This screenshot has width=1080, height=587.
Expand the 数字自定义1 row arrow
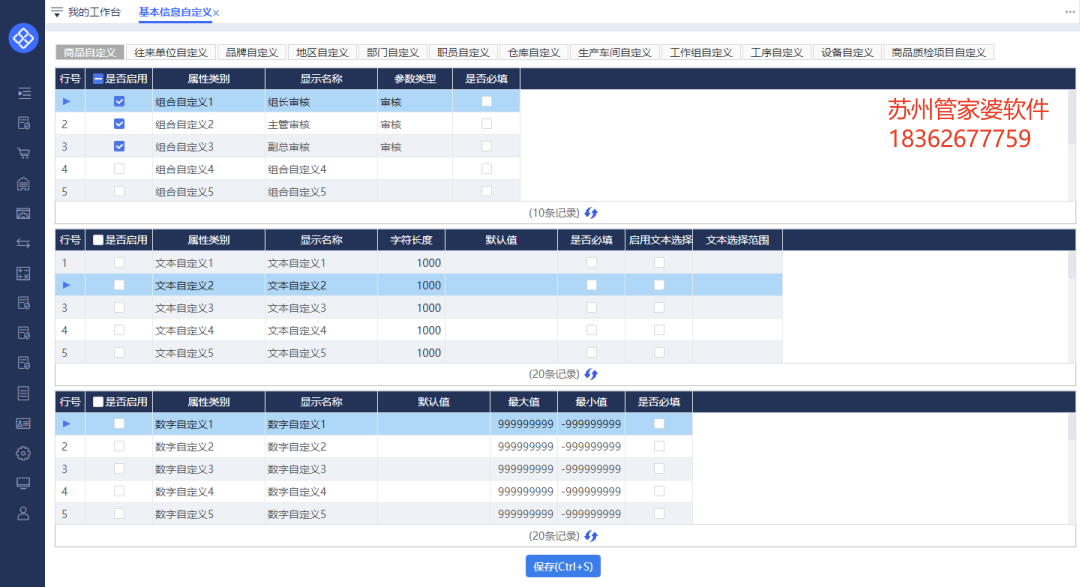[x=67, y=423]
